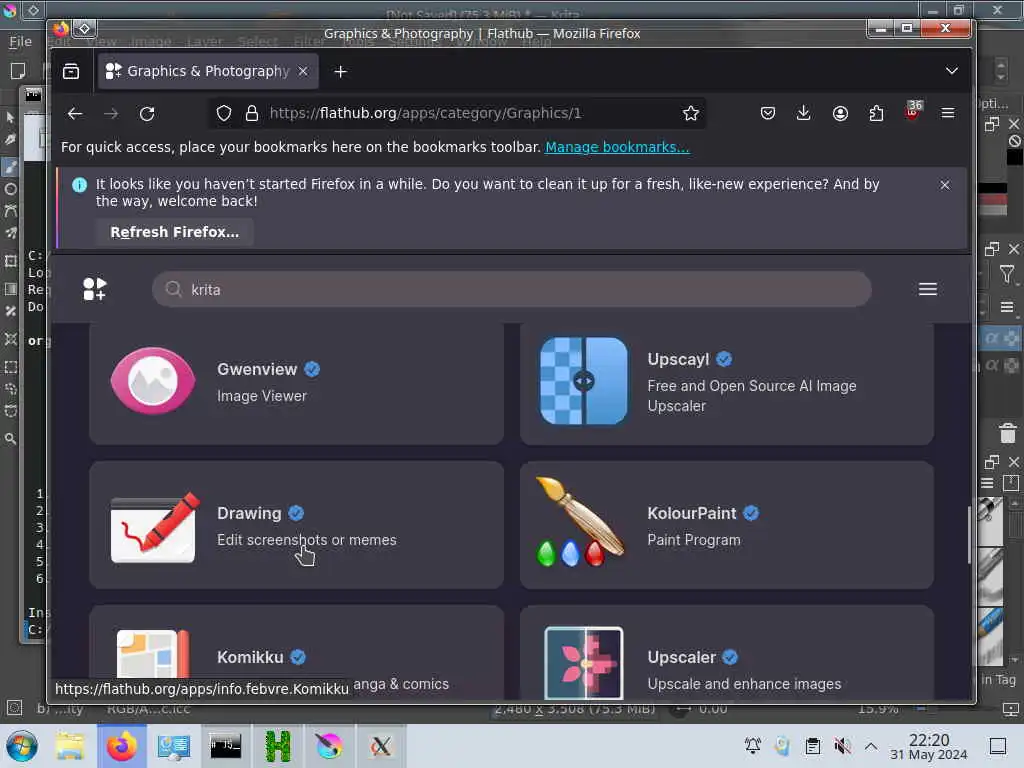
Task: Select Krita's calligraphy tool
Action: pos(10,140)
